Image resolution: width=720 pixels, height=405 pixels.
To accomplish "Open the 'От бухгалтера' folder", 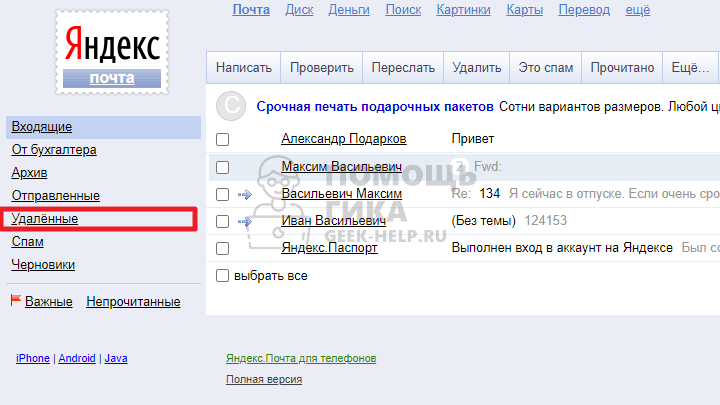I will pyautogui.click(x=54, y=150).
